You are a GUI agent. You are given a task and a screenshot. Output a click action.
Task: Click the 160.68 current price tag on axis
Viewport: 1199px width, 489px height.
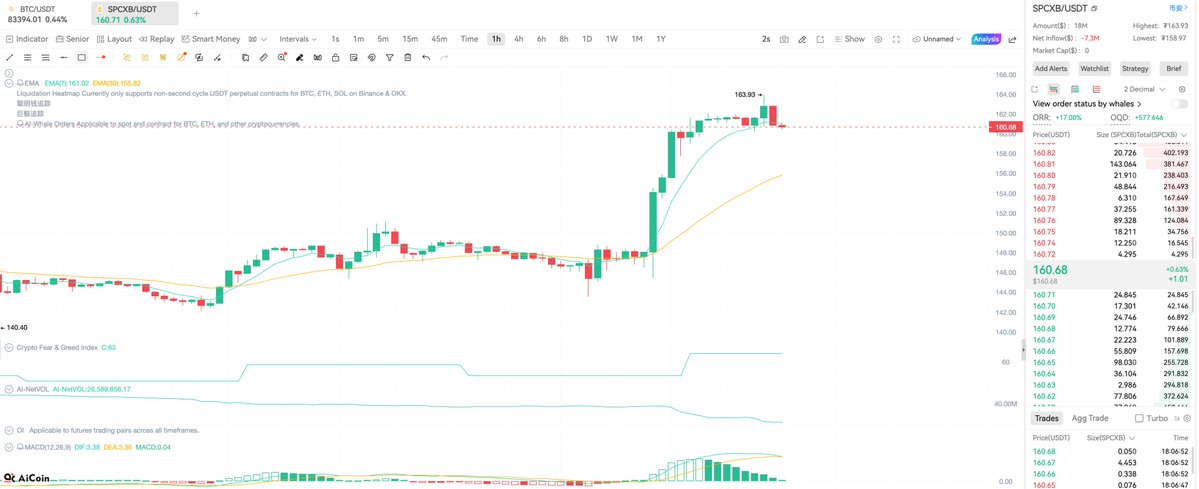1006,126
